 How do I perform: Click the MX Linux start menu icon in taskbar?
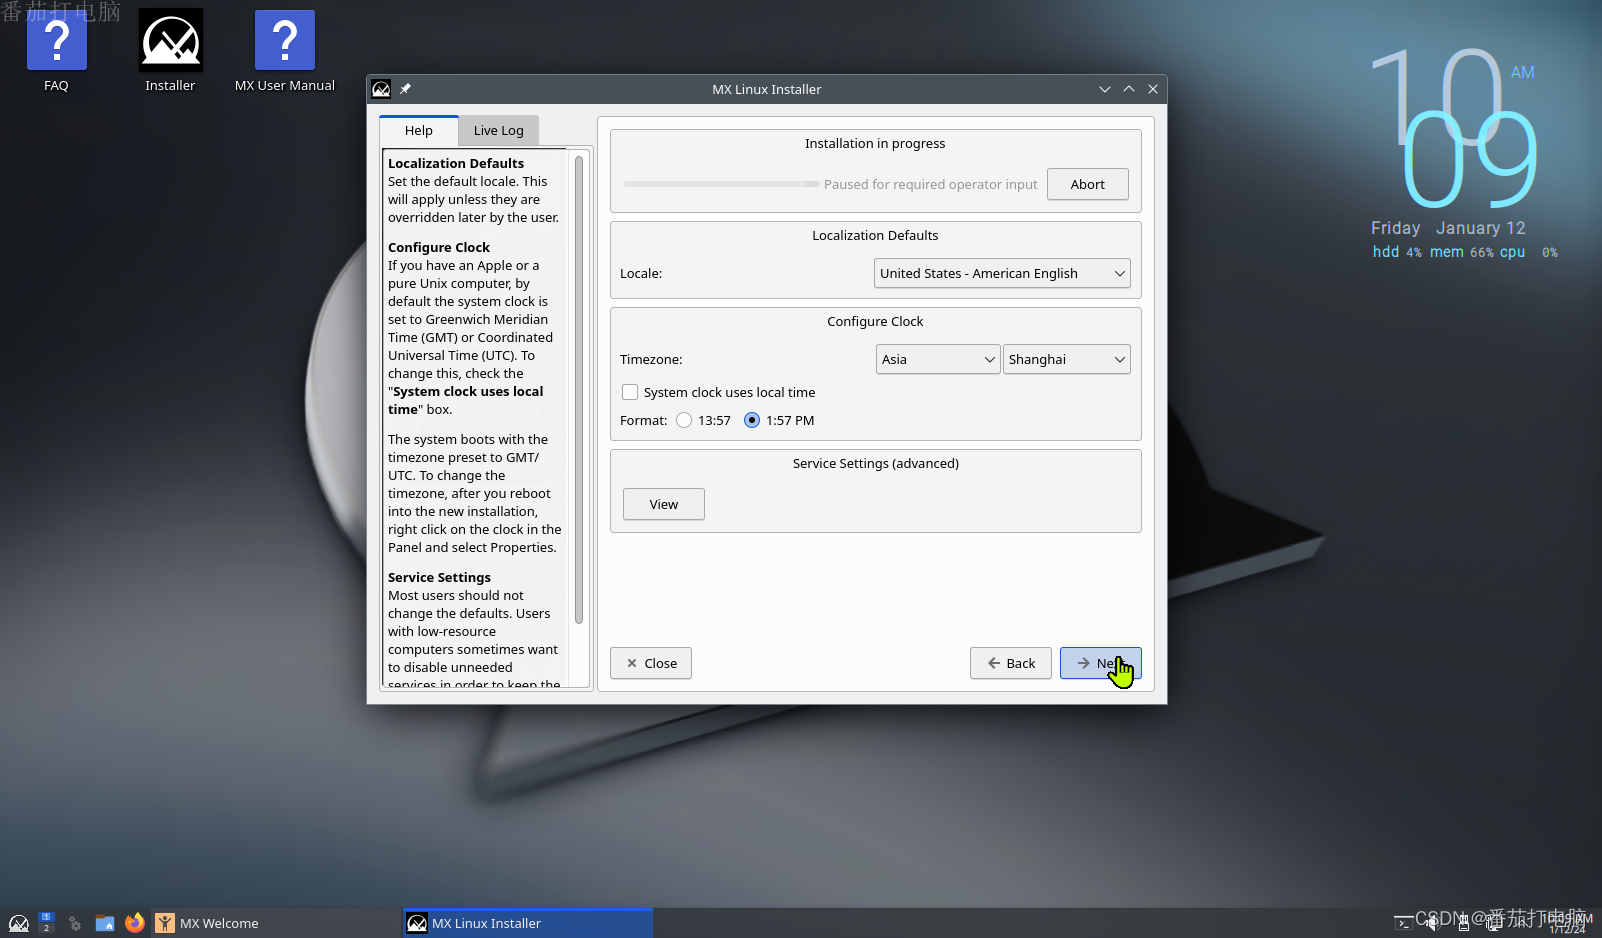pyautogui.click(x=19, y=923)
